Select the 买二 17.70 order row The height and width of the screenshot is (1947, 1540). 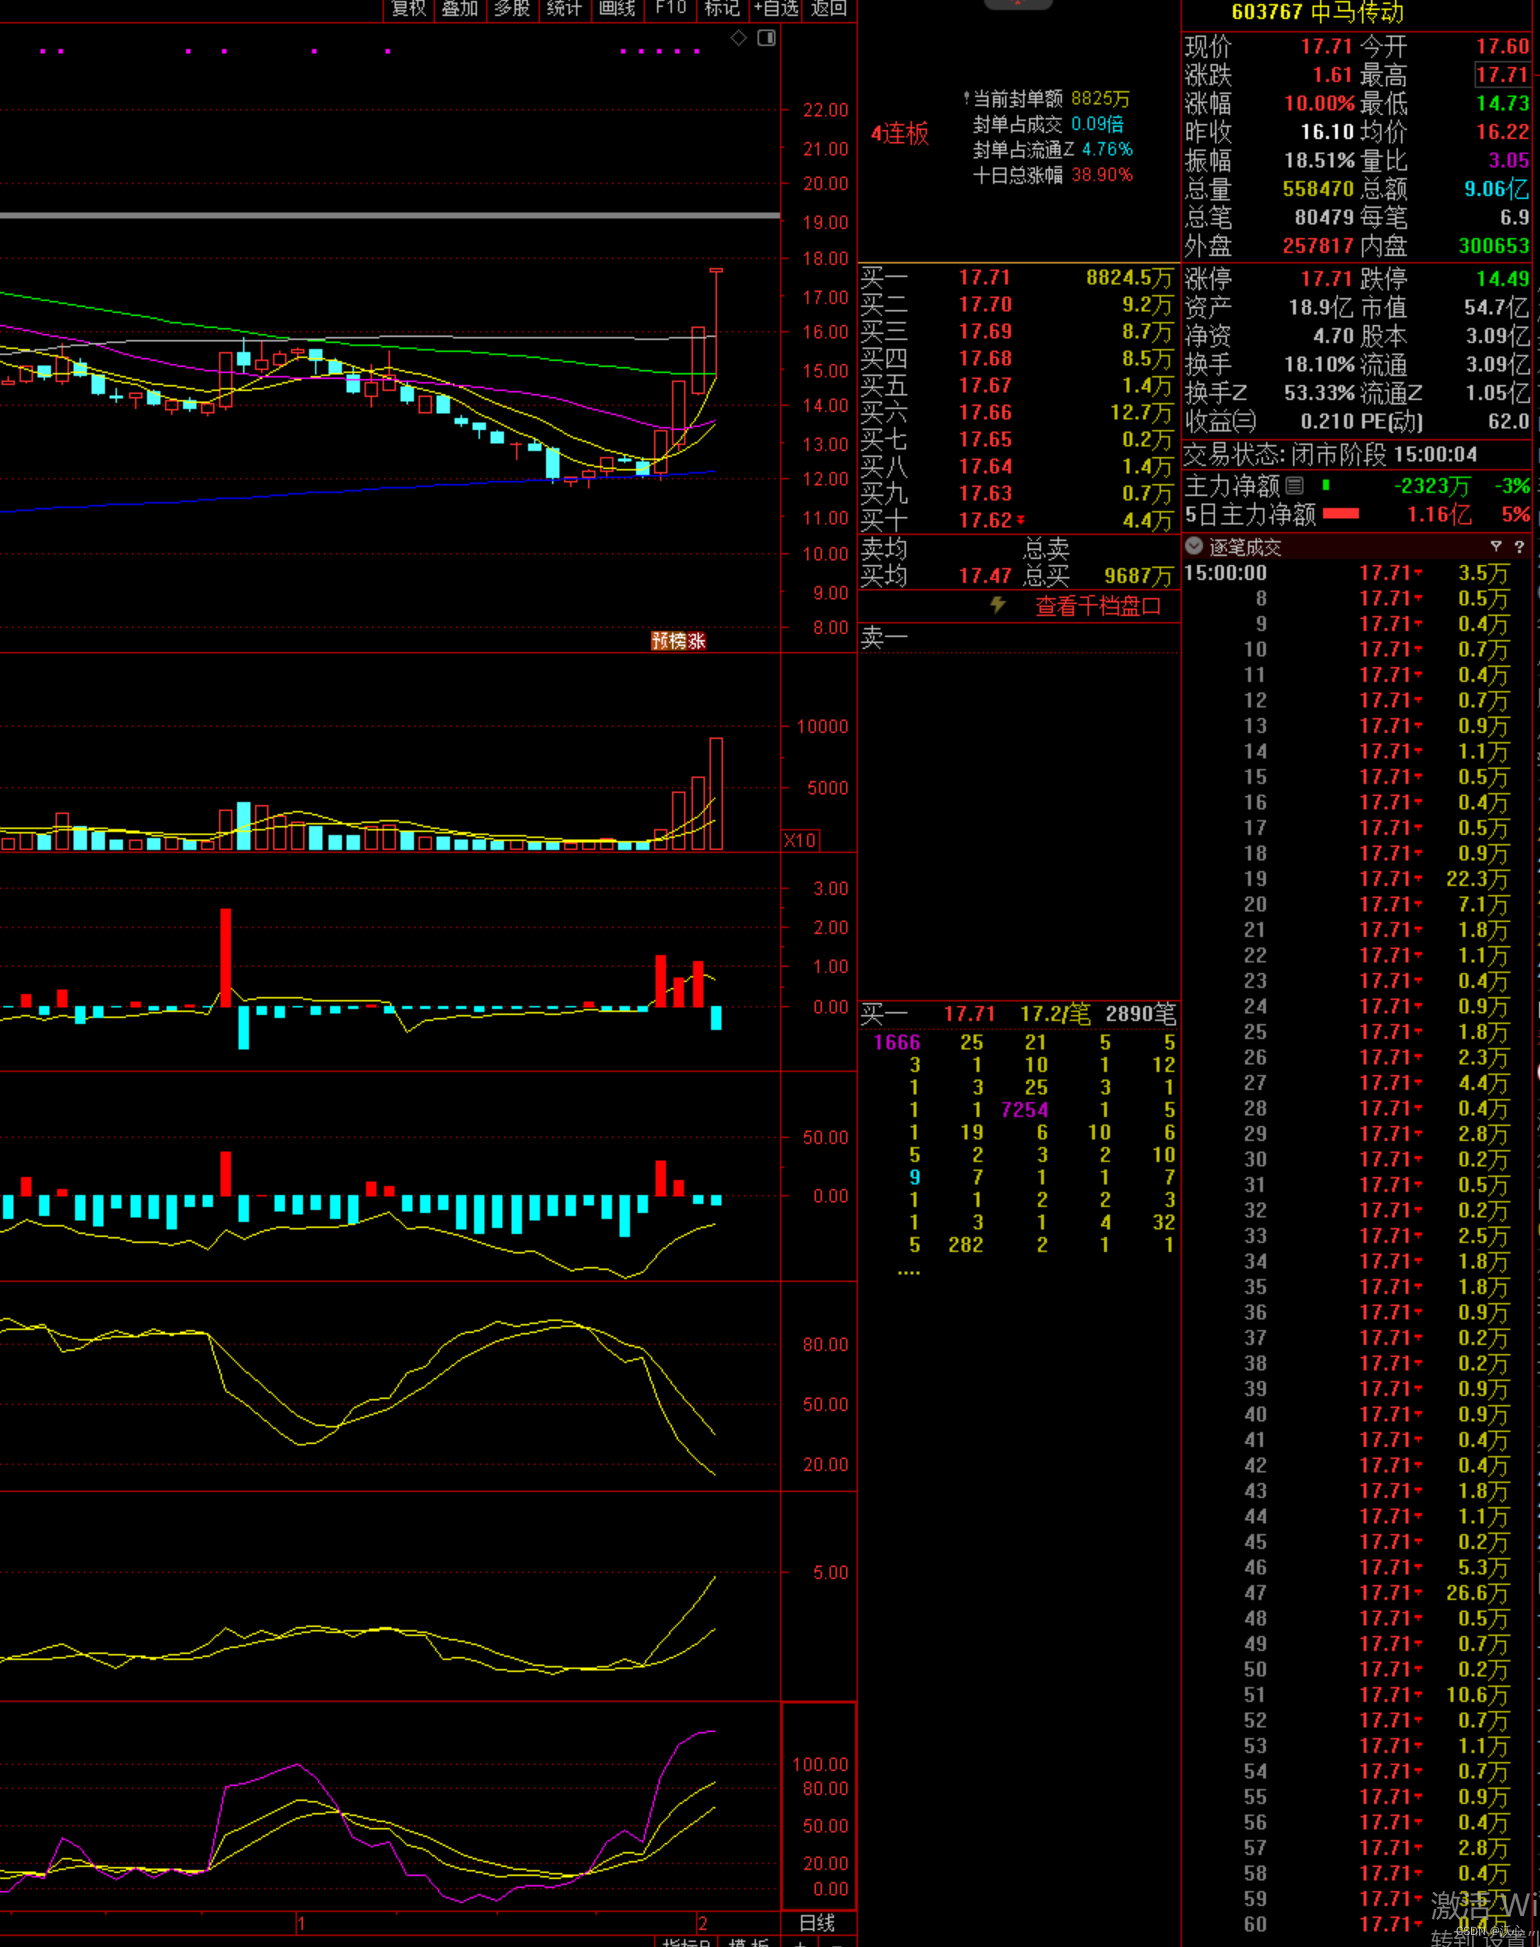[x=1018, y=305]
